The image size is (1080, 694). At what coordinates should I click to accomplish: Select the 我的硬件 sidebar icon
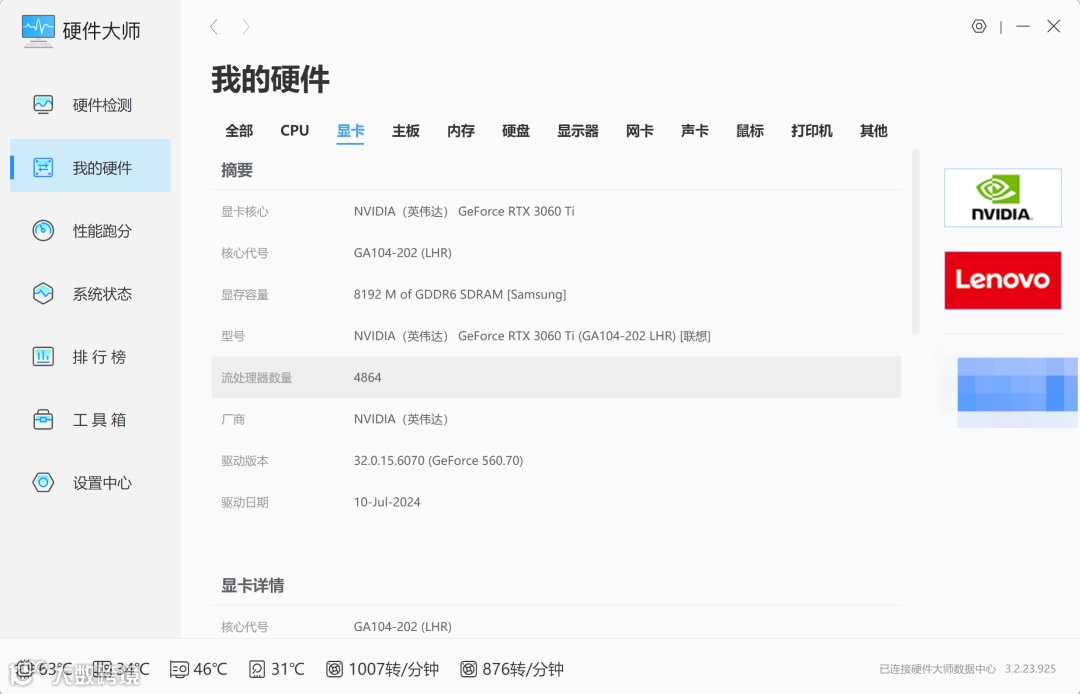(43, 167)
